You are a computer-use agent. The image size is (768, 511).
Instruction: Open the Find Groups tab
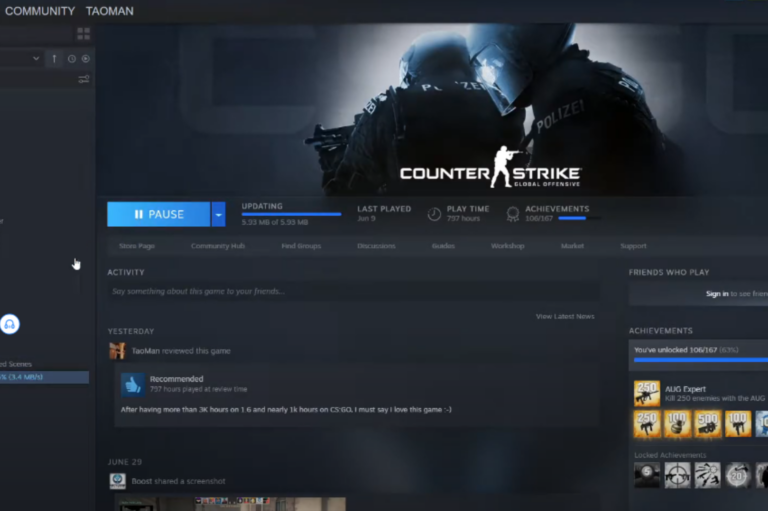tap(301, 246)
